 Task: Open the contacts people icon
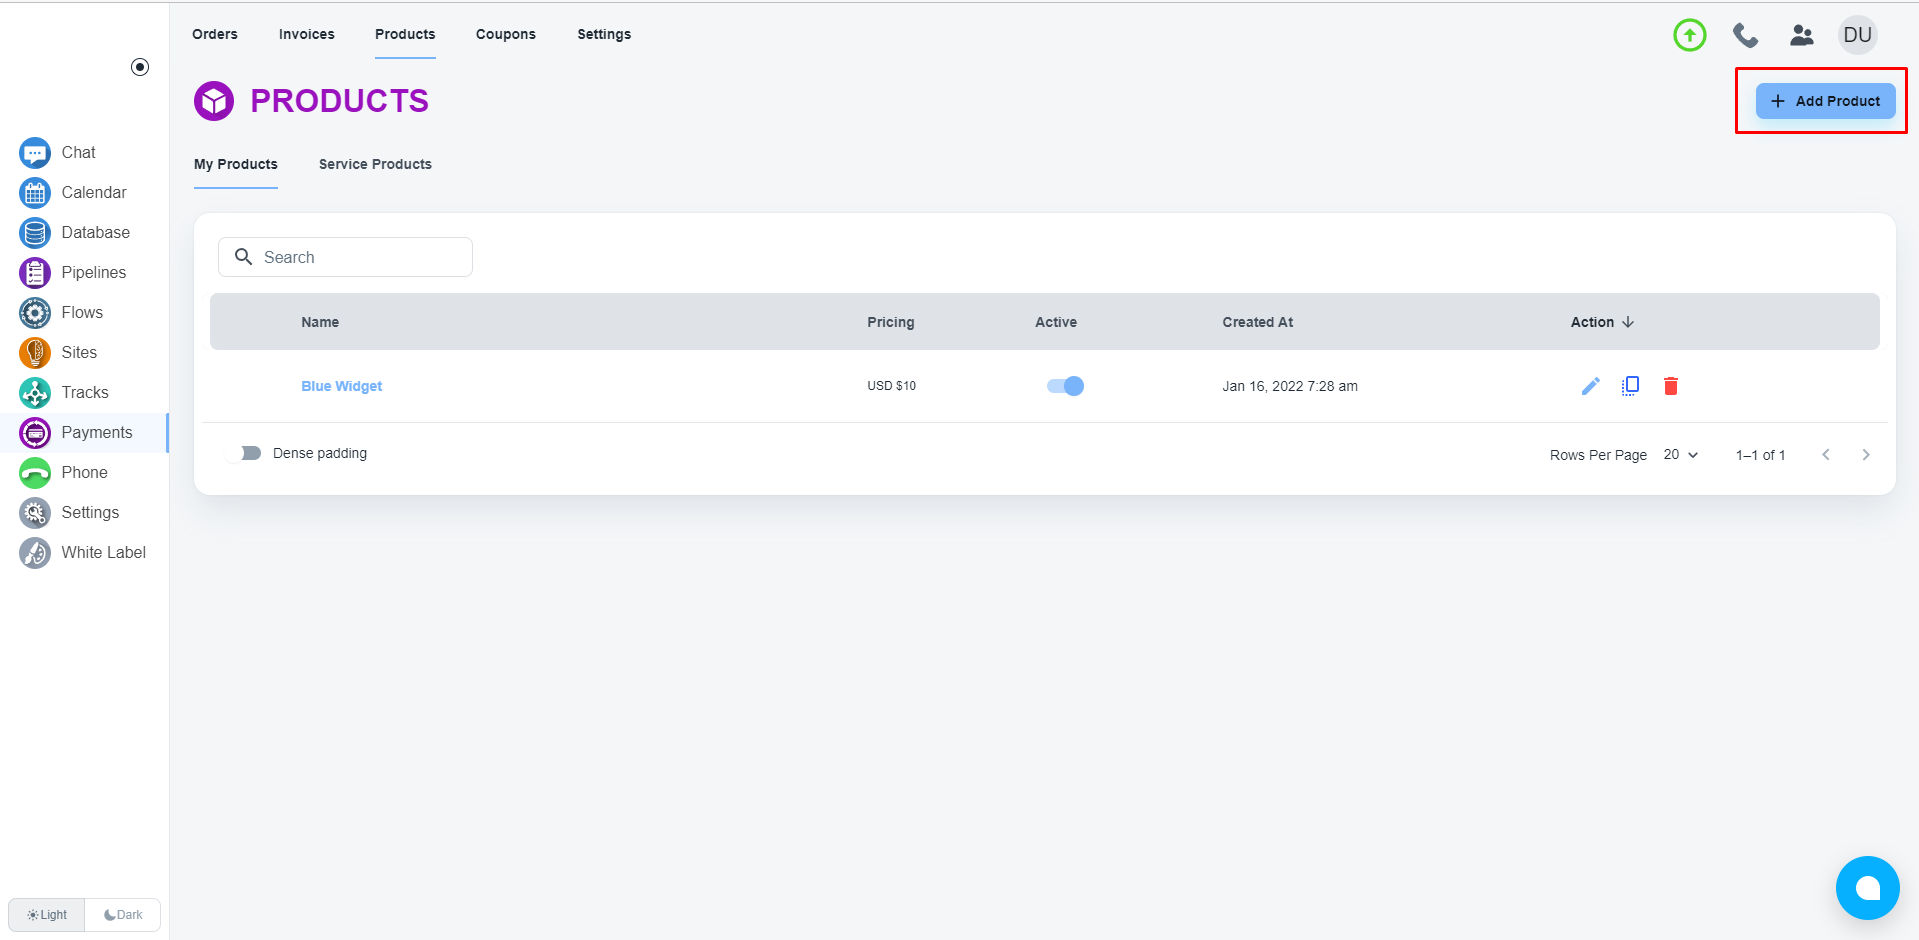[1801, 35]
